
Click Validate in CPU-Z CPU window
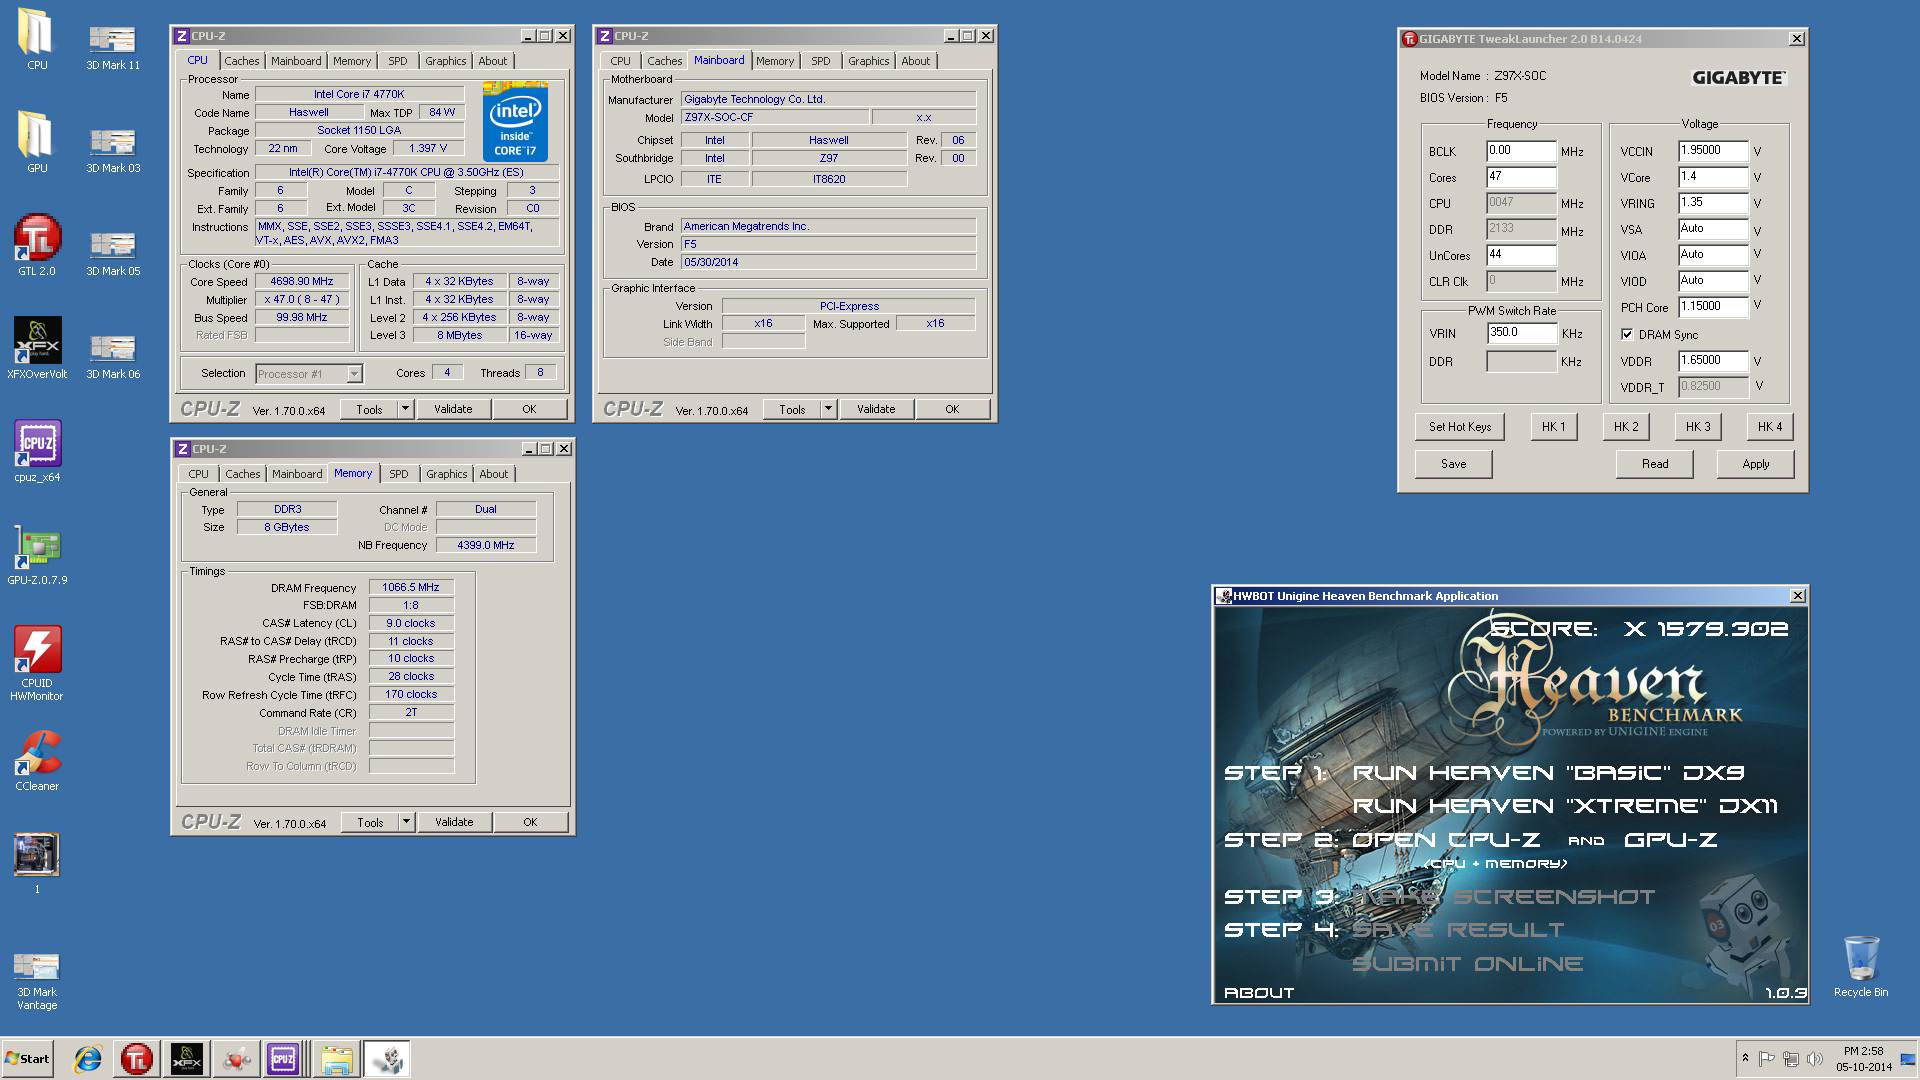point(453,409)
